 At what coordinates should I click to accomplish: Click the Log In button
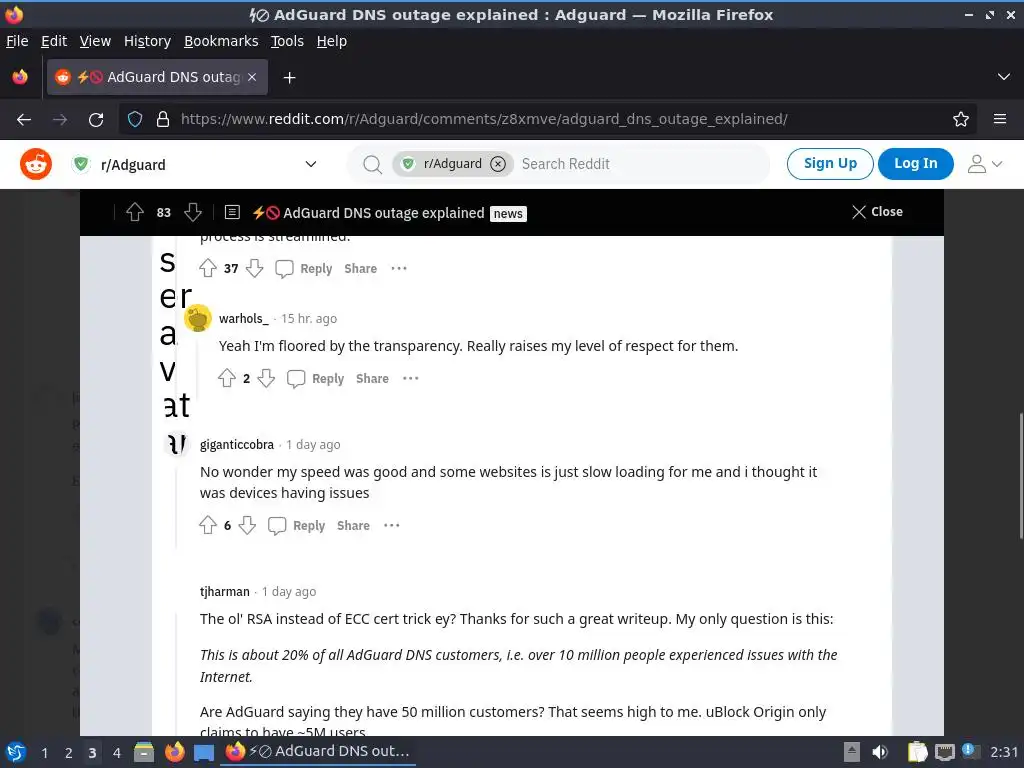pos(915,163)
